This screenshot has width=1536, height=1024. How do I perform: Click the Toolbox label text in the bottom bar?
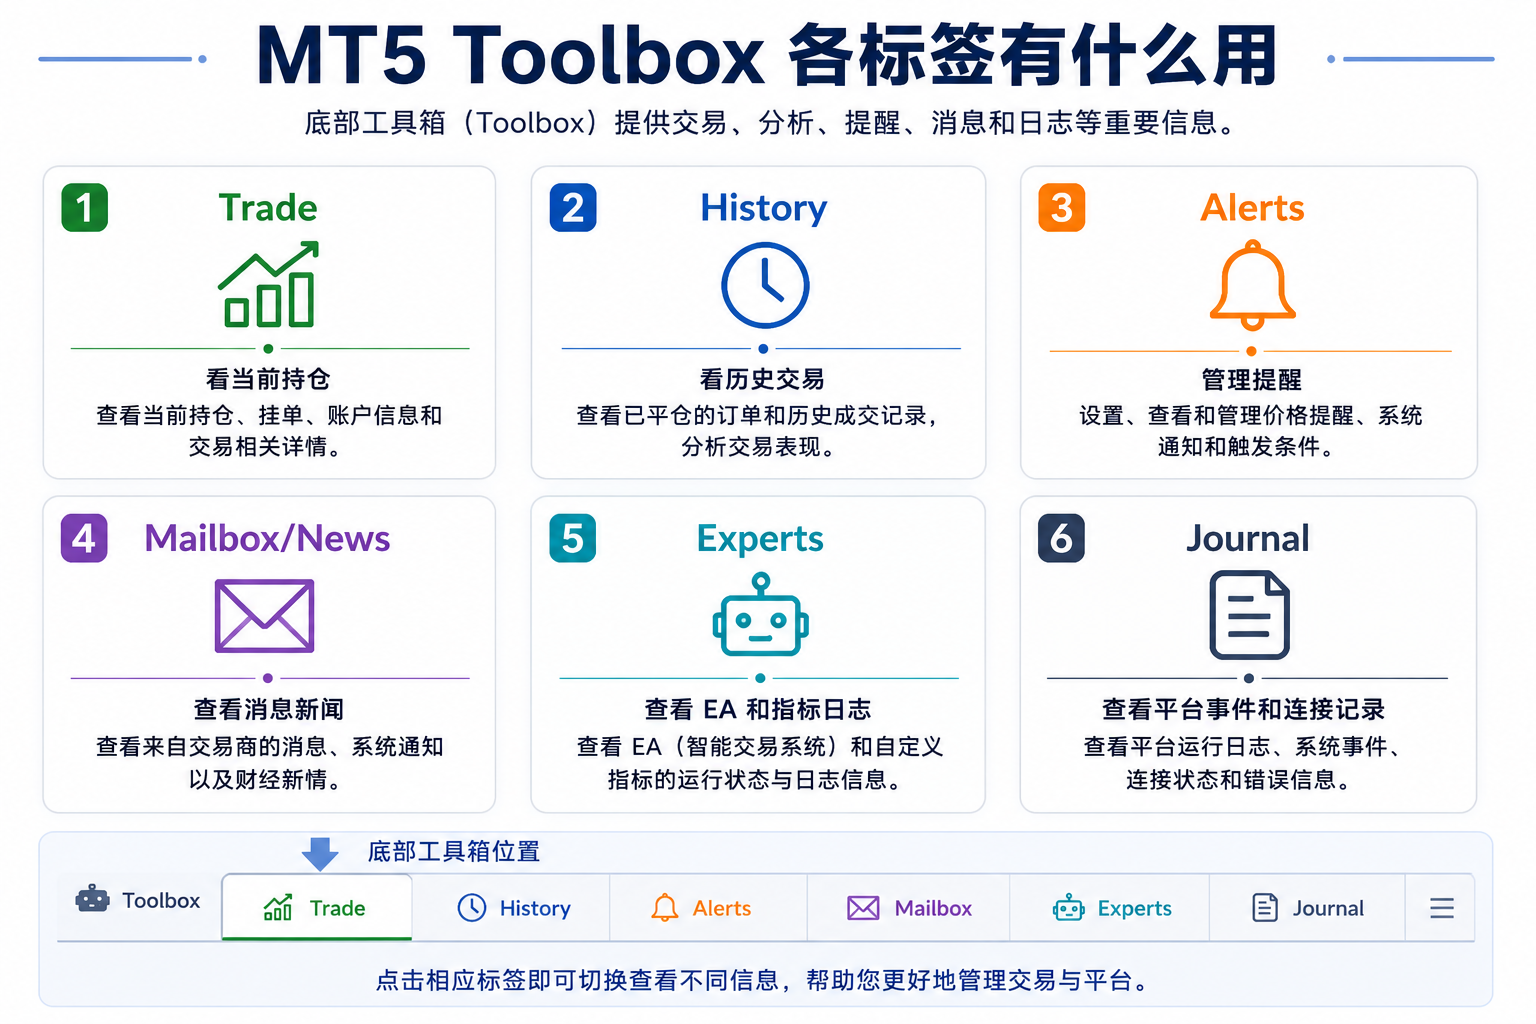[x=161, y=900]
